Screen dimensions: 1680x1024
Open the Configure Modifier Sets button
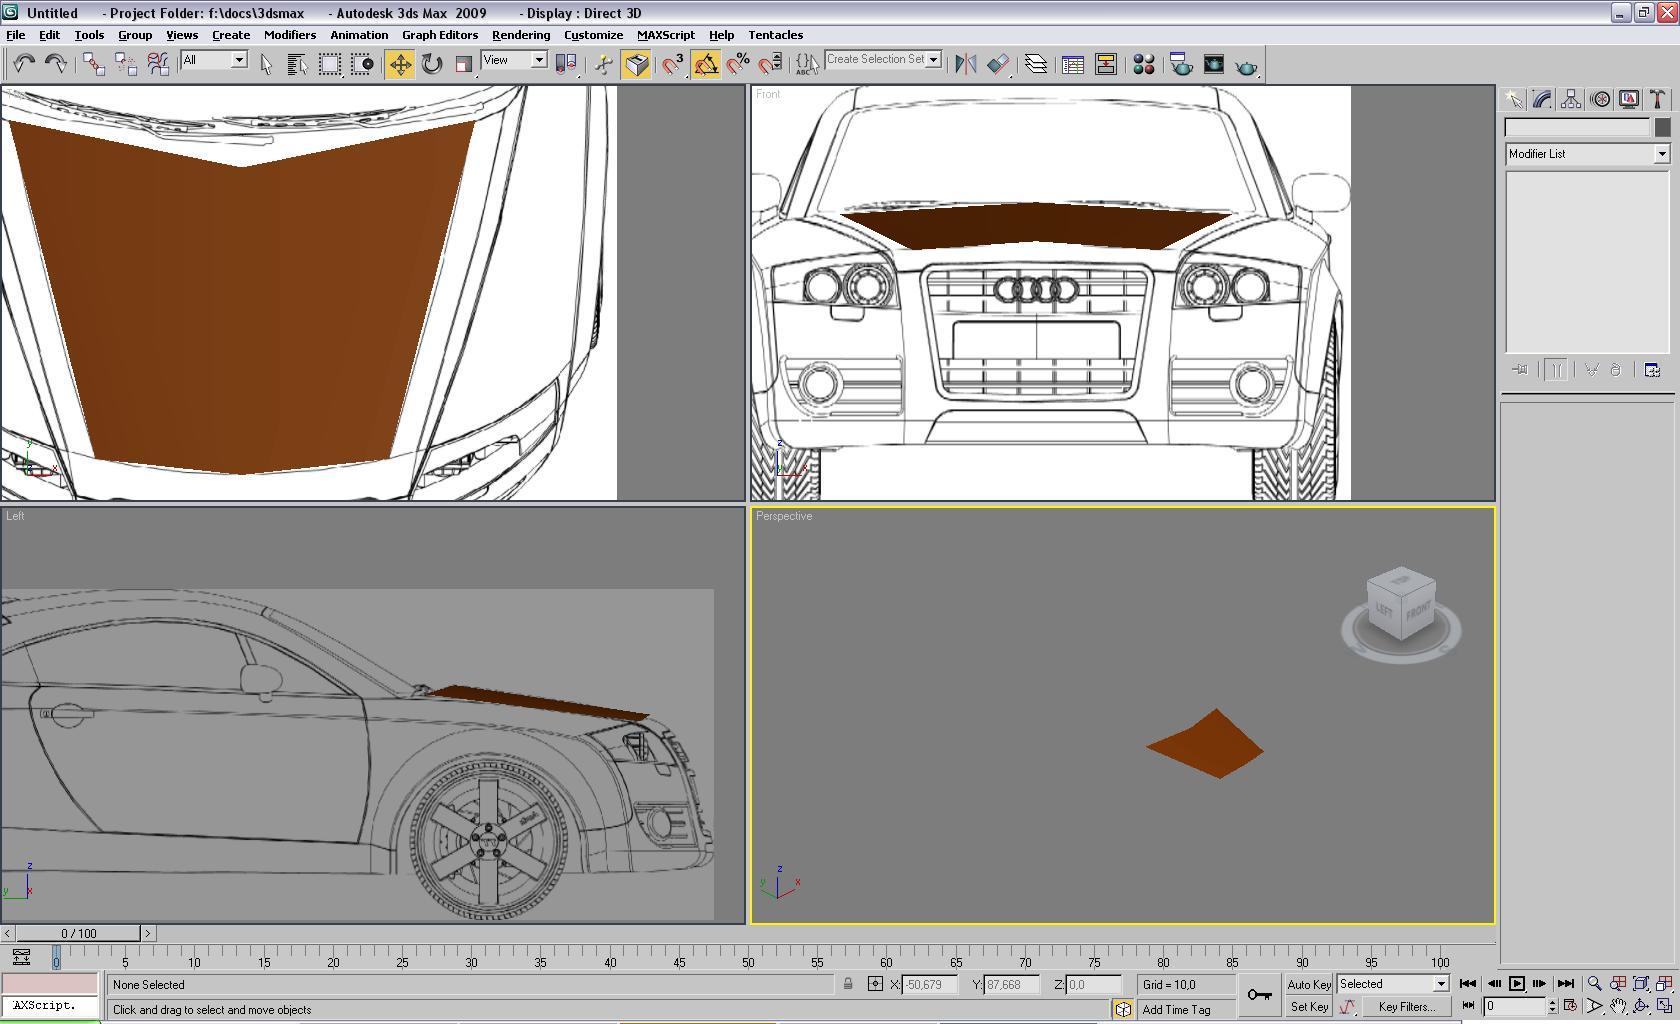pyautogui.click(x=1652, y=370)
